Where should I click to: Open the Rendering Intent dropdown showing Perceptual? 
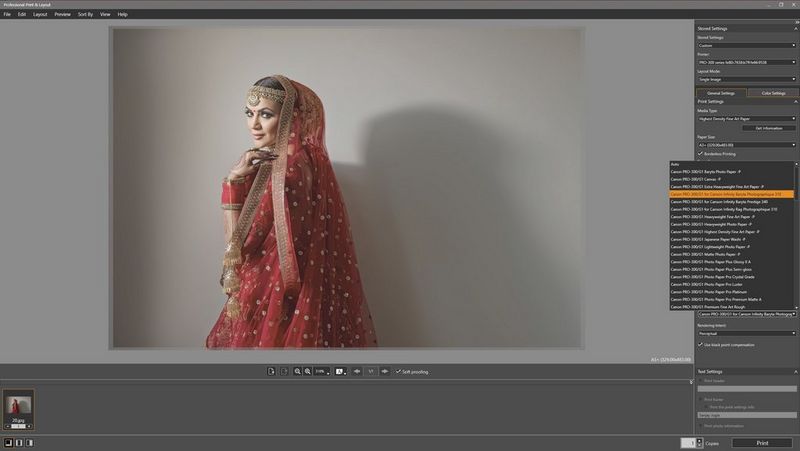pos(746,333)
